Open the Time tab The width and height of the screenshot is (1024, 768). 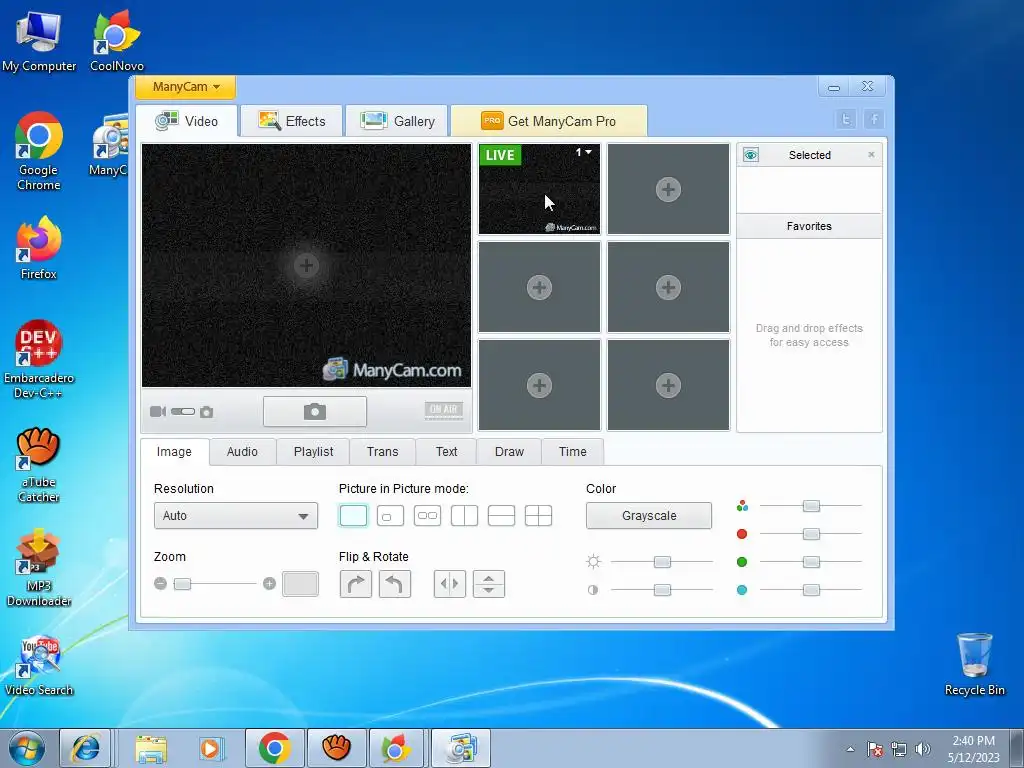(573, 452)
